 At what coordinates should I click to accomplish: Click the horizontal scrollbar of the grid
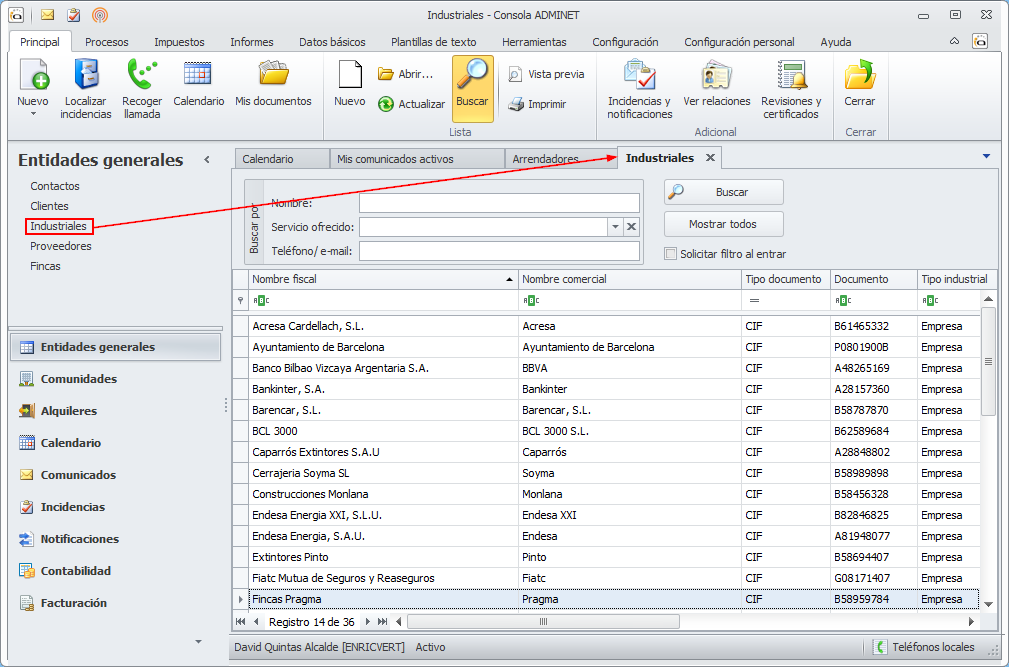pos(543,622)
